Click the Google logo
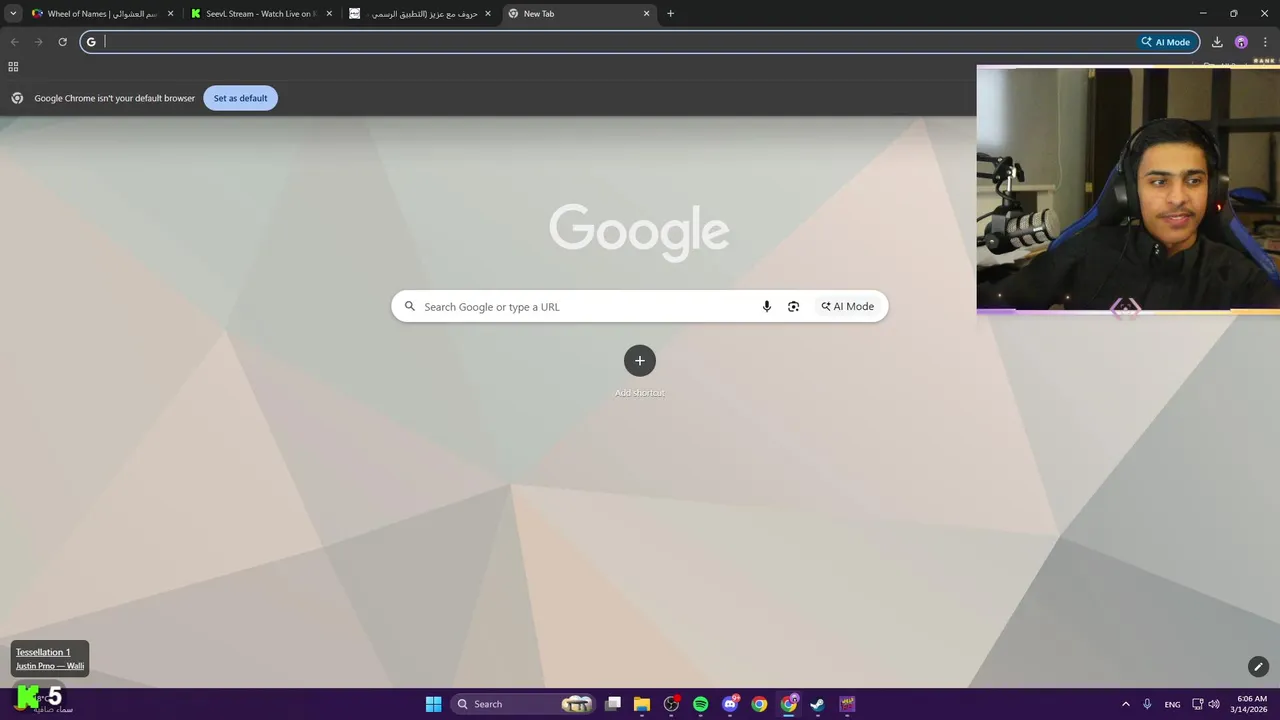Screen dimensions: 1280x720 [639, 232]
